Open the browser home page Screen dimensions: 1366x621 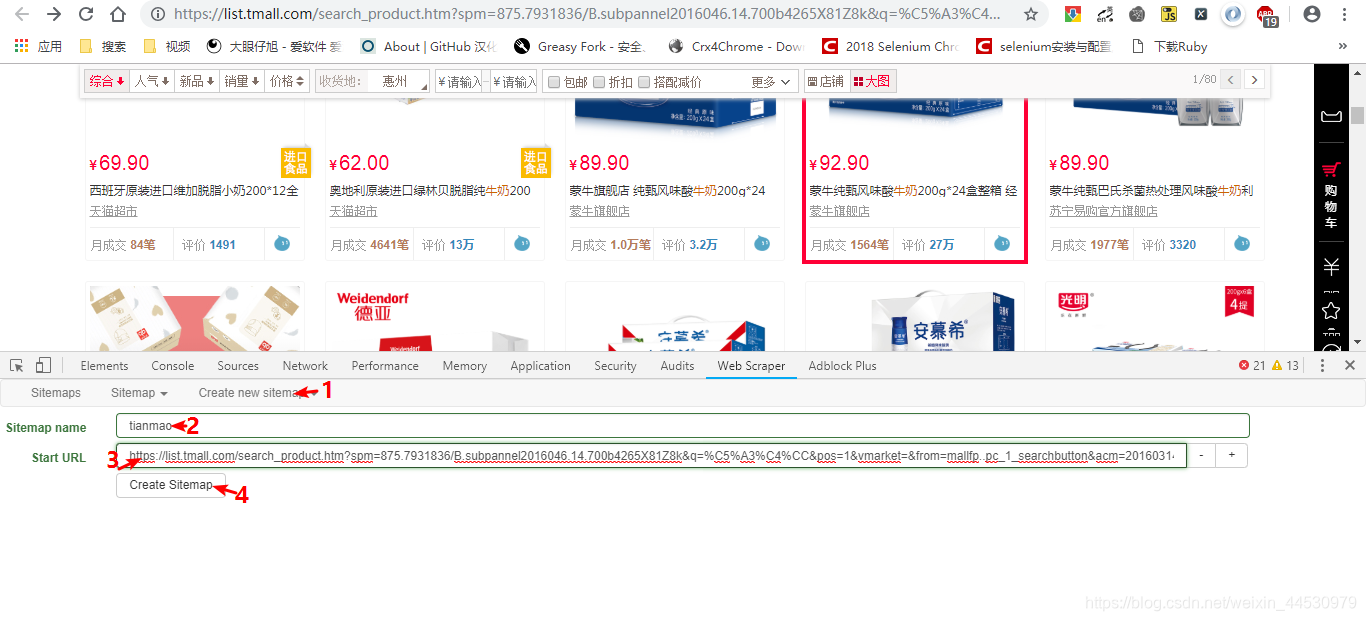118,14
